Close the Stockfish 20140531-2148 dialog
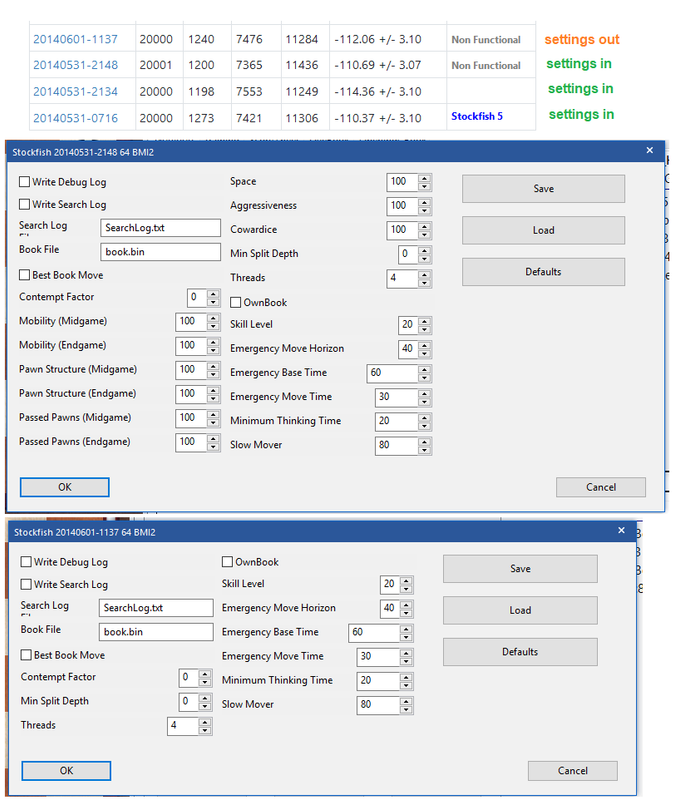Screen dimensions: 675x800 649,151
